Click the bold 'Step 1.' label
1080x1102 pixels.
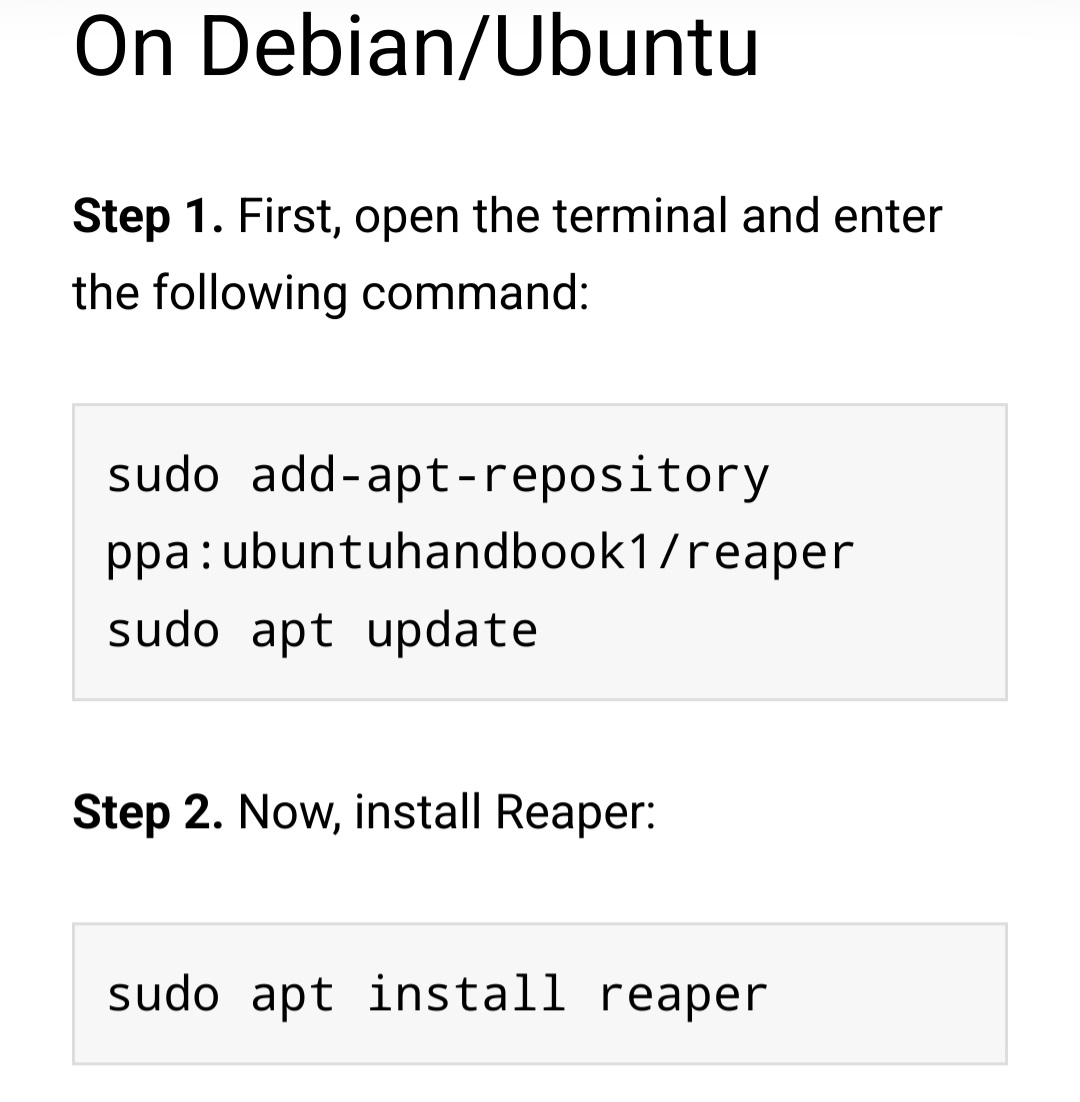tap(148, 216)
